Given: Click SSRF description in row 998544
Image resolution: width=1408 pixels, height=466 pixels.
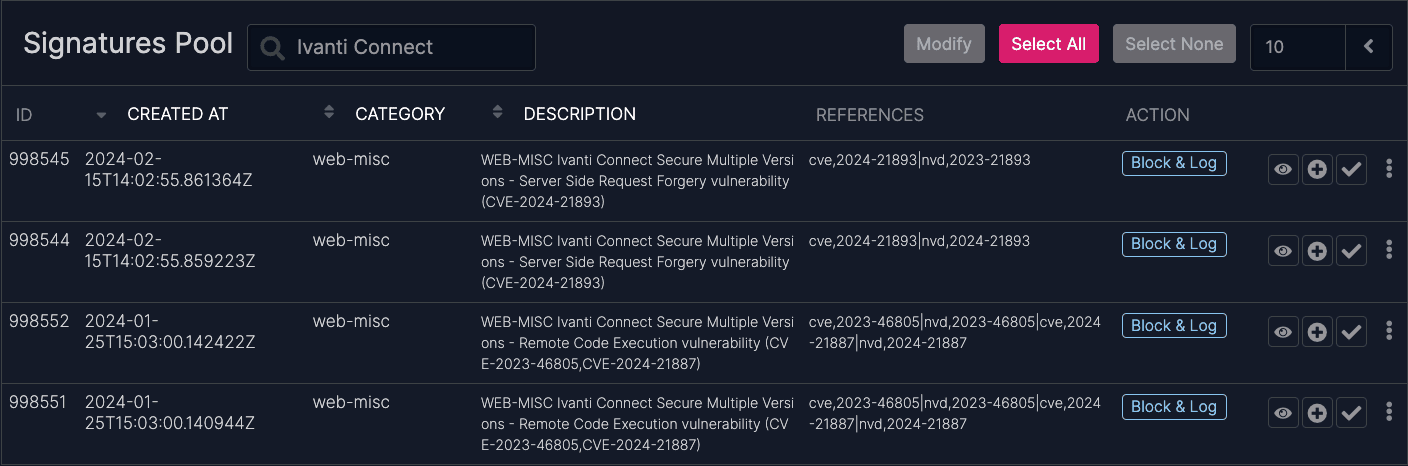Looking at the screenshot, I should (x=638, y=262).
